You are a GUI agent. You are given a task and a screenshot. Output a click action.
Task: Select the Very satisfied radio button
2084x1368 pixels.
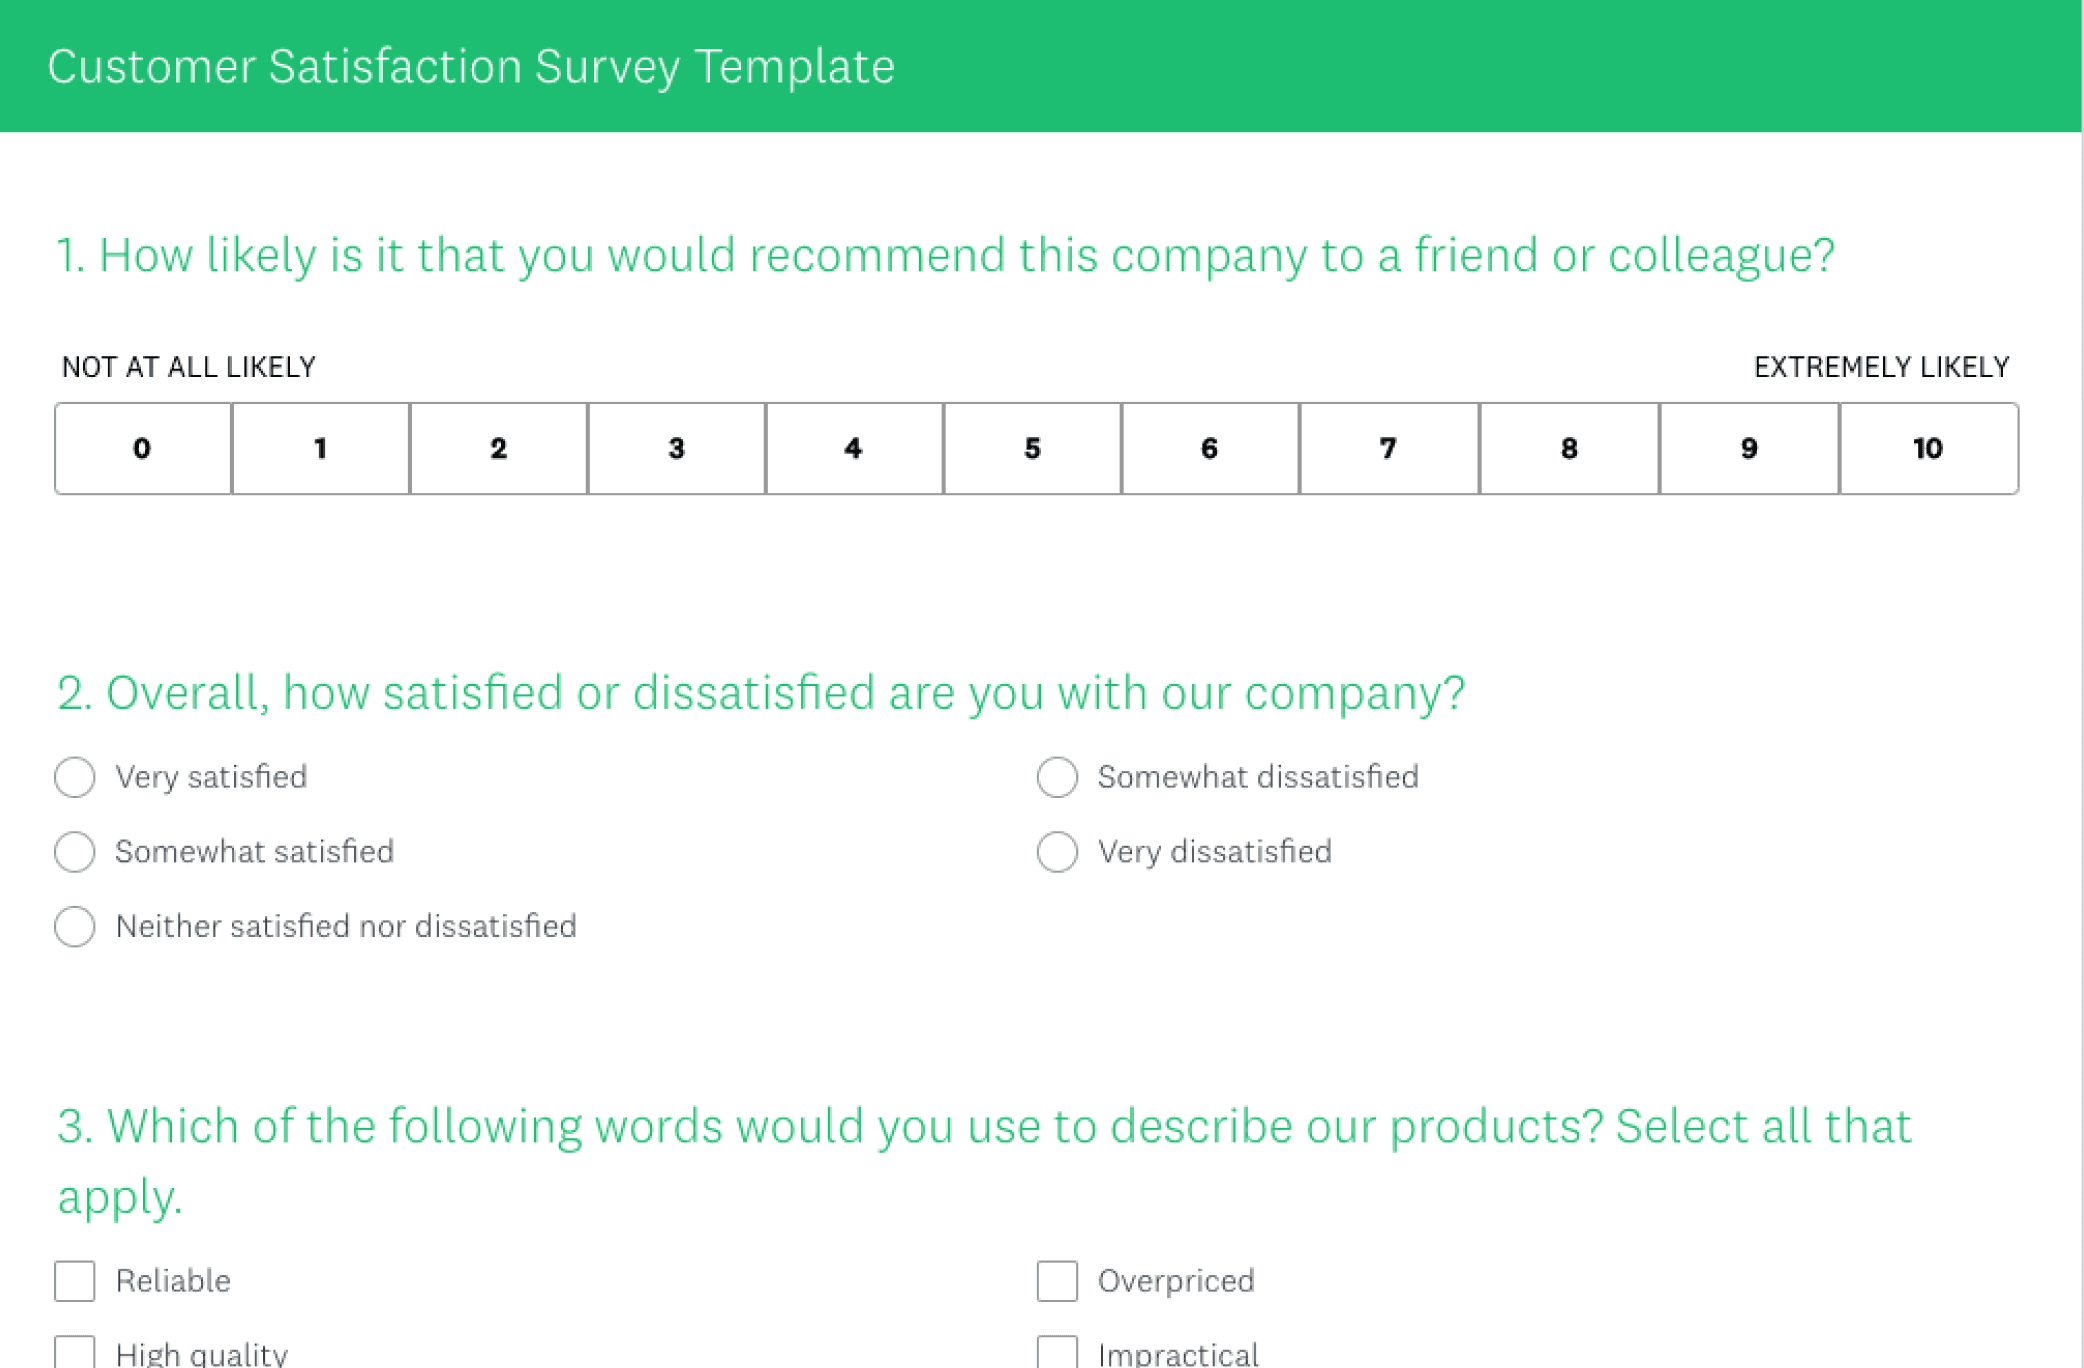coord(75,777)
